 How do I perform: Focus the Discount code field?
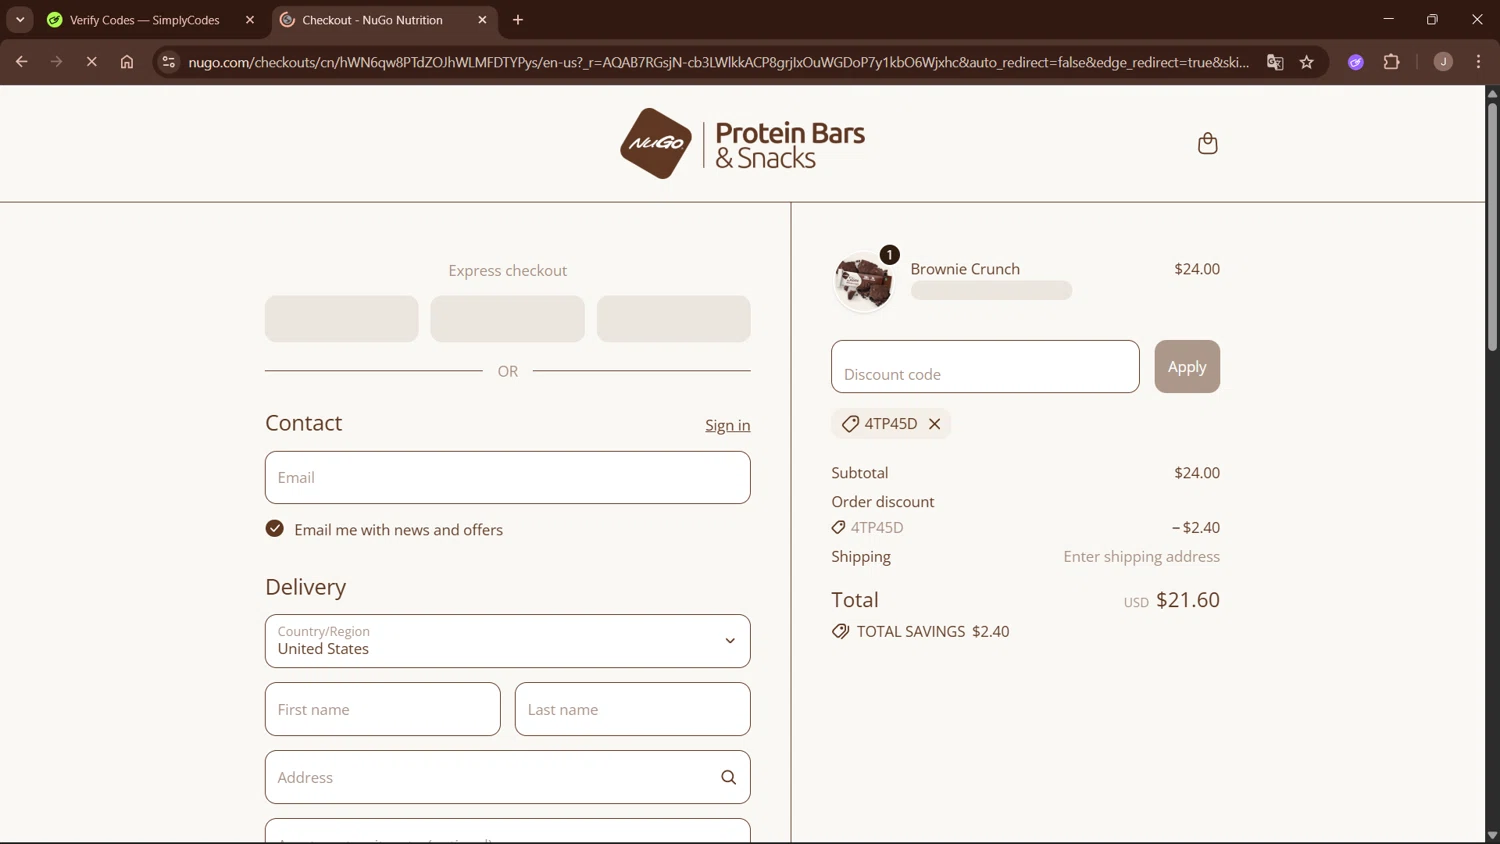coord(985,366)
